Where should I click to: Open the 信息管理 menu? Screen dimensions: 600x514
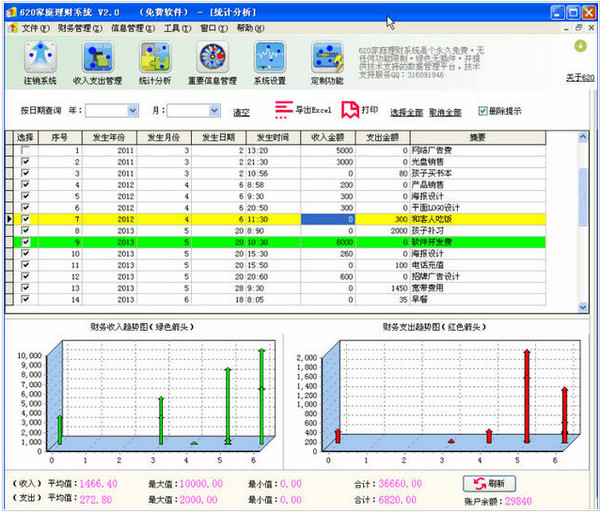pyautogui.click(x=133, y=28)
